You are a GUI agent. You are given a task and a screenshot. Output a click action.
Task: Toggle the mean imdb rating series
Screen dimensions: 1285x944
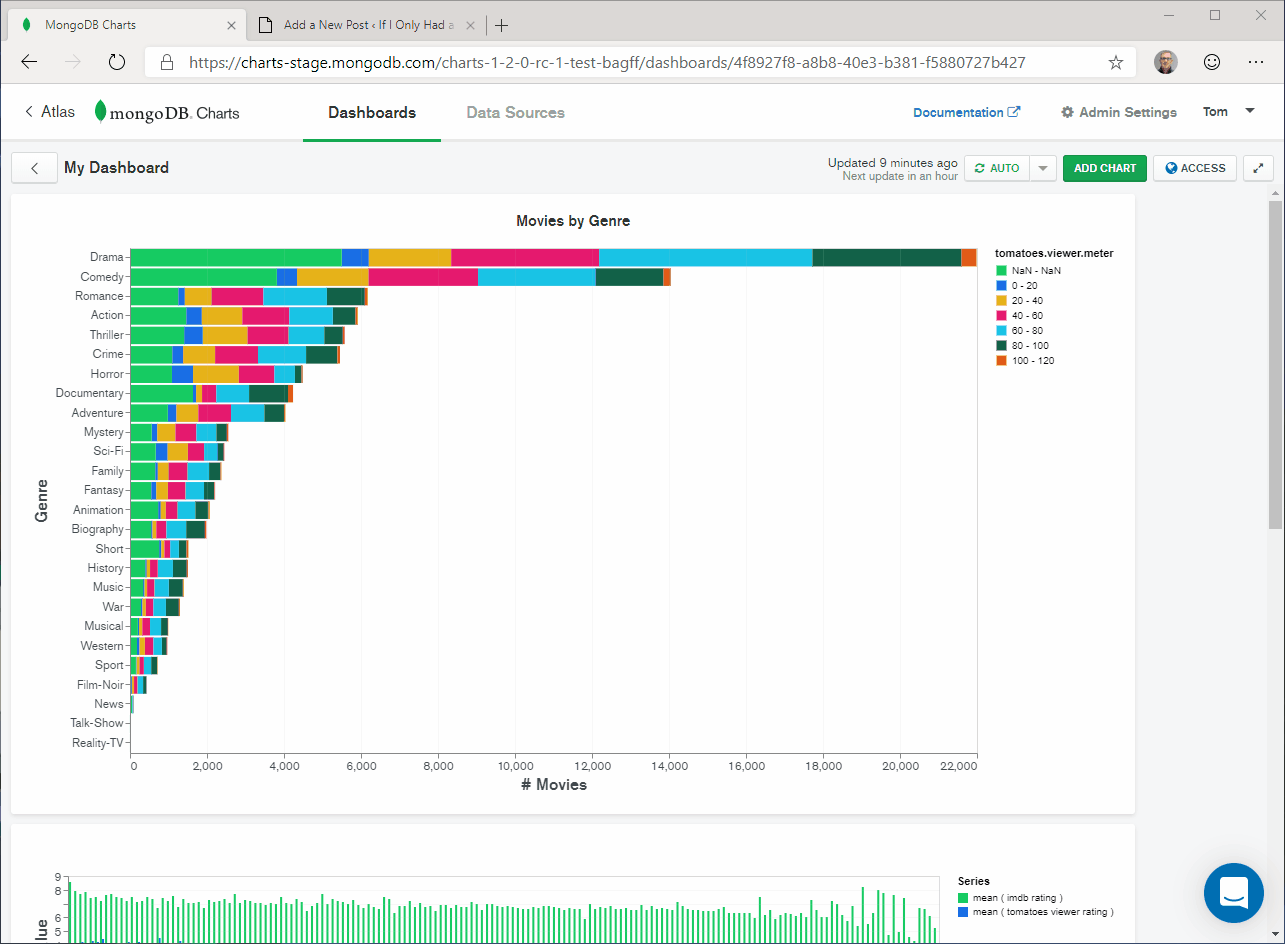tap(1016, 897)
